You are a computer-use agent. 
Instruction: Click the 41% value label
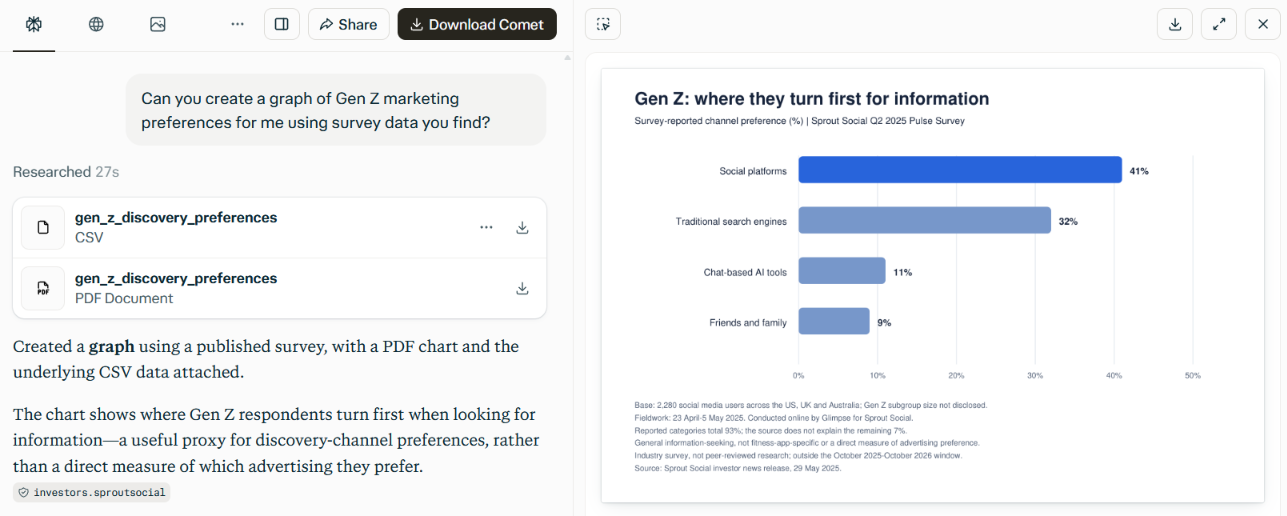point(1139,171)
